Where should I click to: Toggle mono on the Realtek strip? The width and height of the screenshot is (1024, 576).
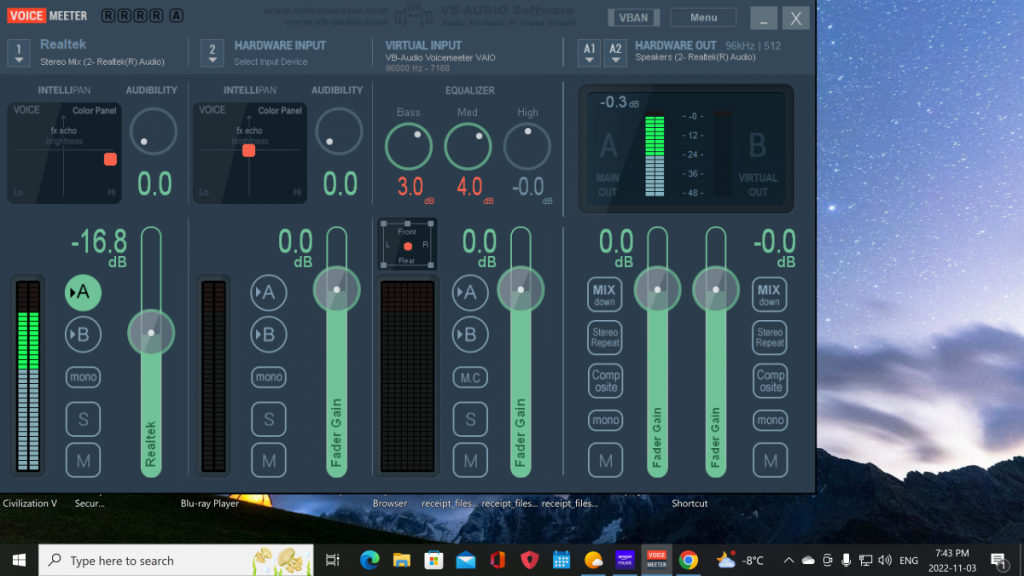click(83, 377)
